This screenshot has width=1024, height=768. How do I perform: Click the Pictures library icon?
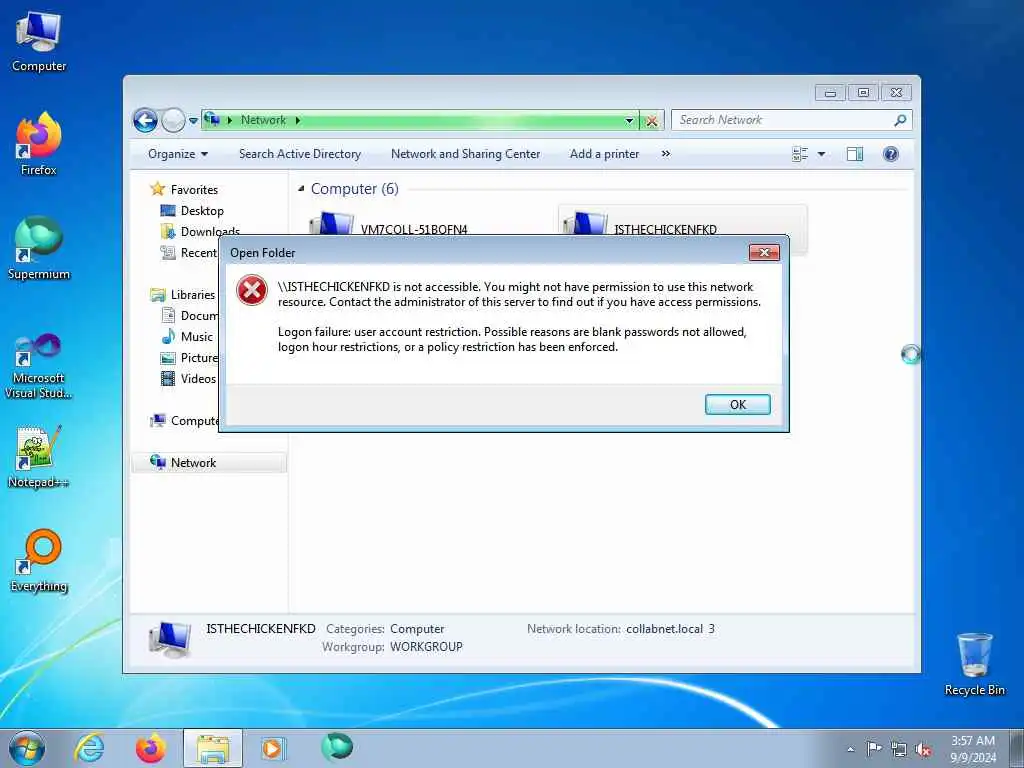point(168,358)
